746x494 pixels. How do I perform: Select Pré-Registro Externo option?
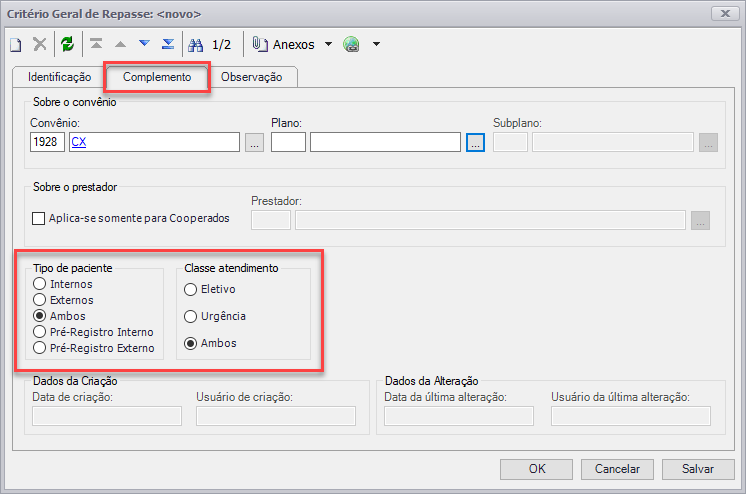point(39,348)
